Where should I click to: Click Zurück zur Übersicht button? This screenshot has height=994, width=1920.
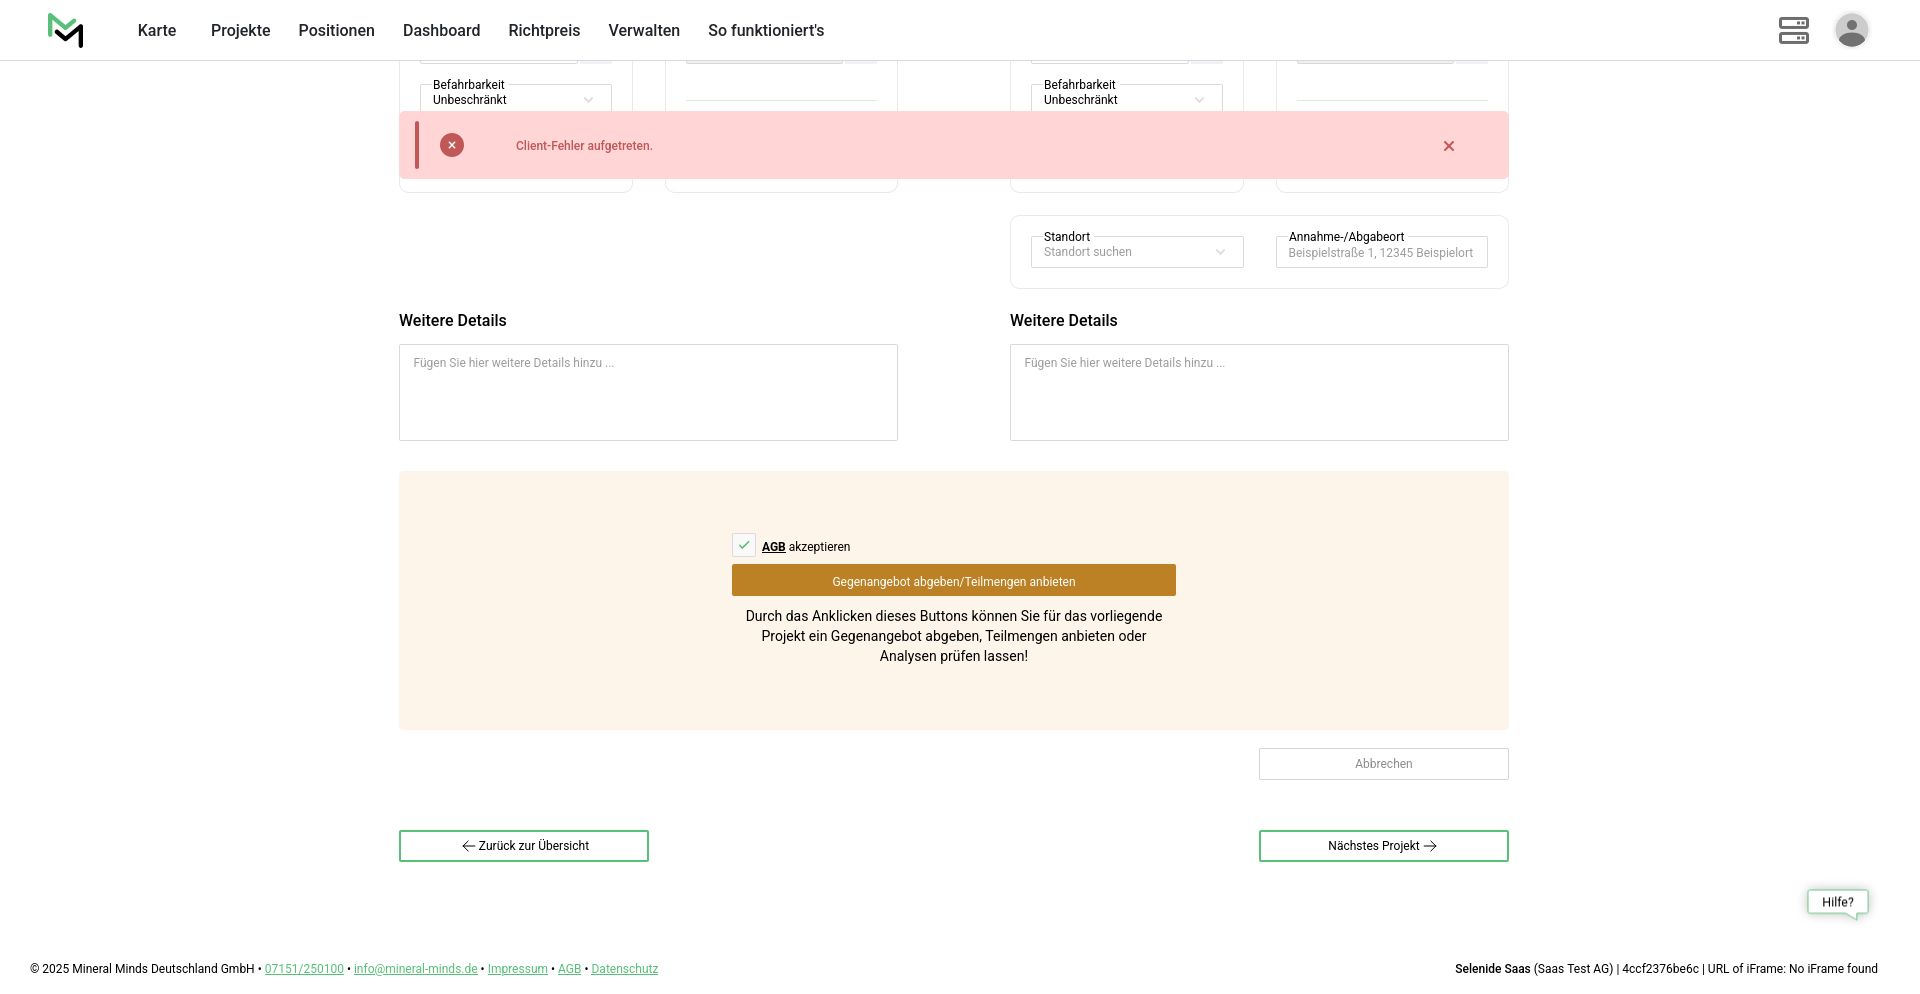point(523,846)
